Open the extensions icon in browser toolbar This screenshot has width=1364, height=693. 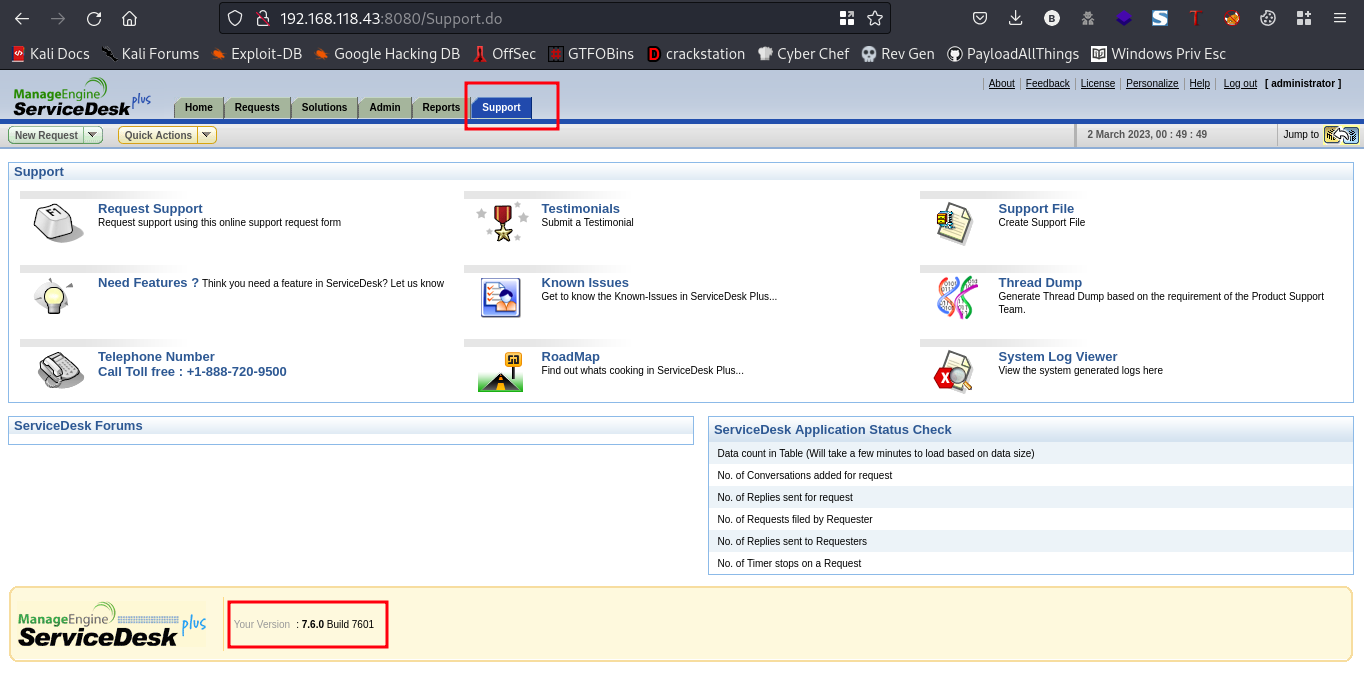pos(1304,18)
